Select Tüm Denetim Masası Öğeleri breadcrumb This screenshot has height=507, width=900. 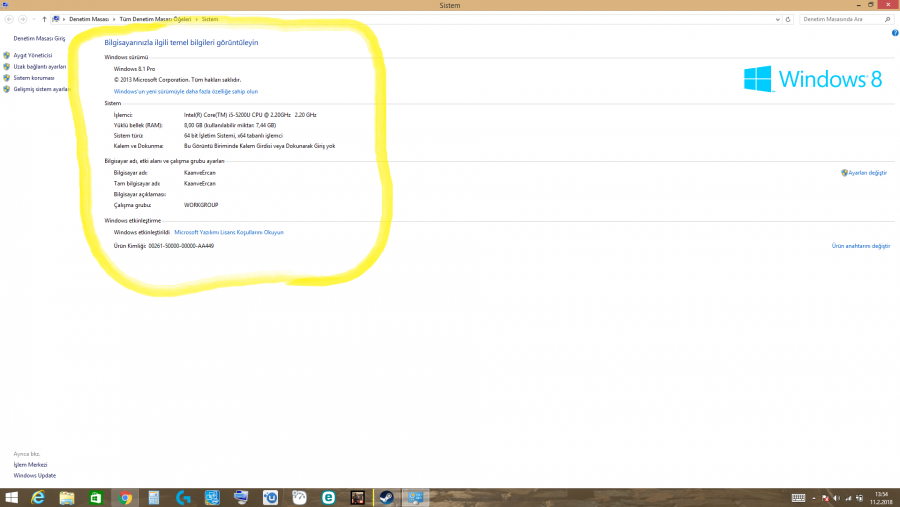coord(156,20)
